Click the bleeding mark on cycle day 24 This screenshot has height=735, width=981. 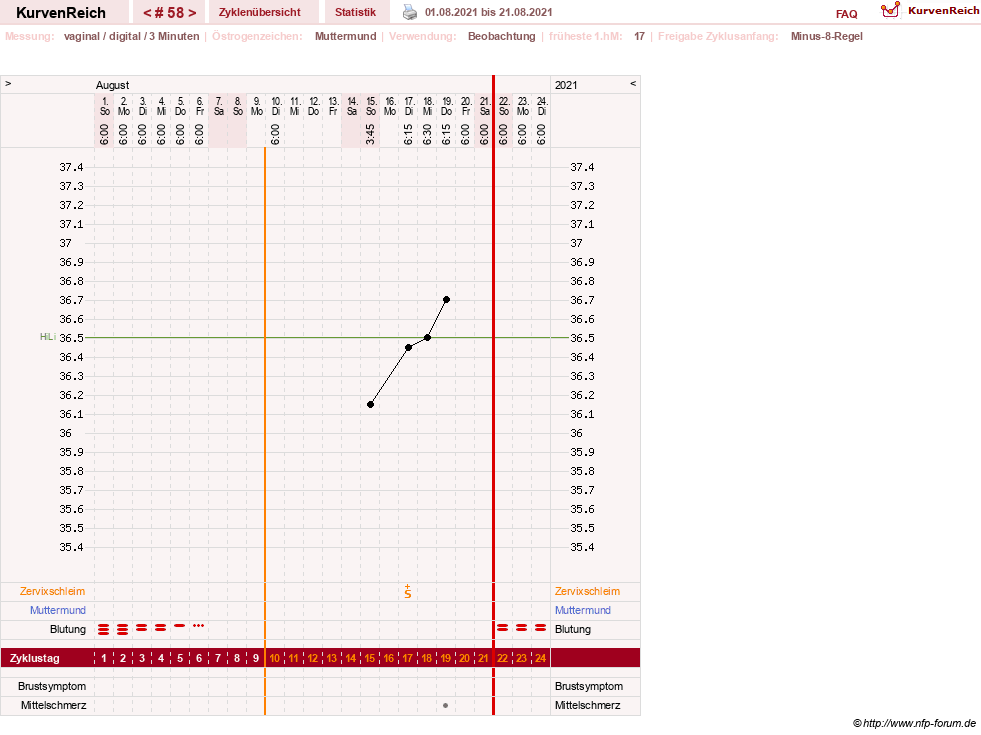[x=541, y=627]
